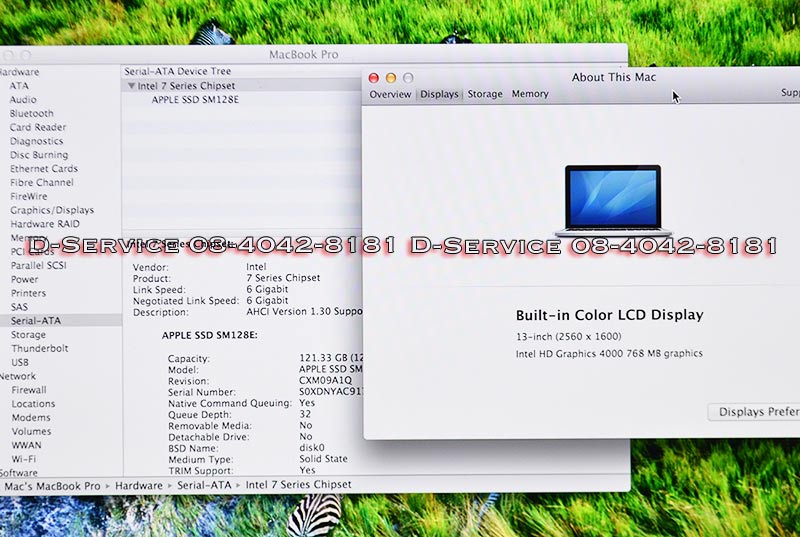Select Parallel SCSI in the sidebar
800x537 pixels.
click(x=39, y=265)
